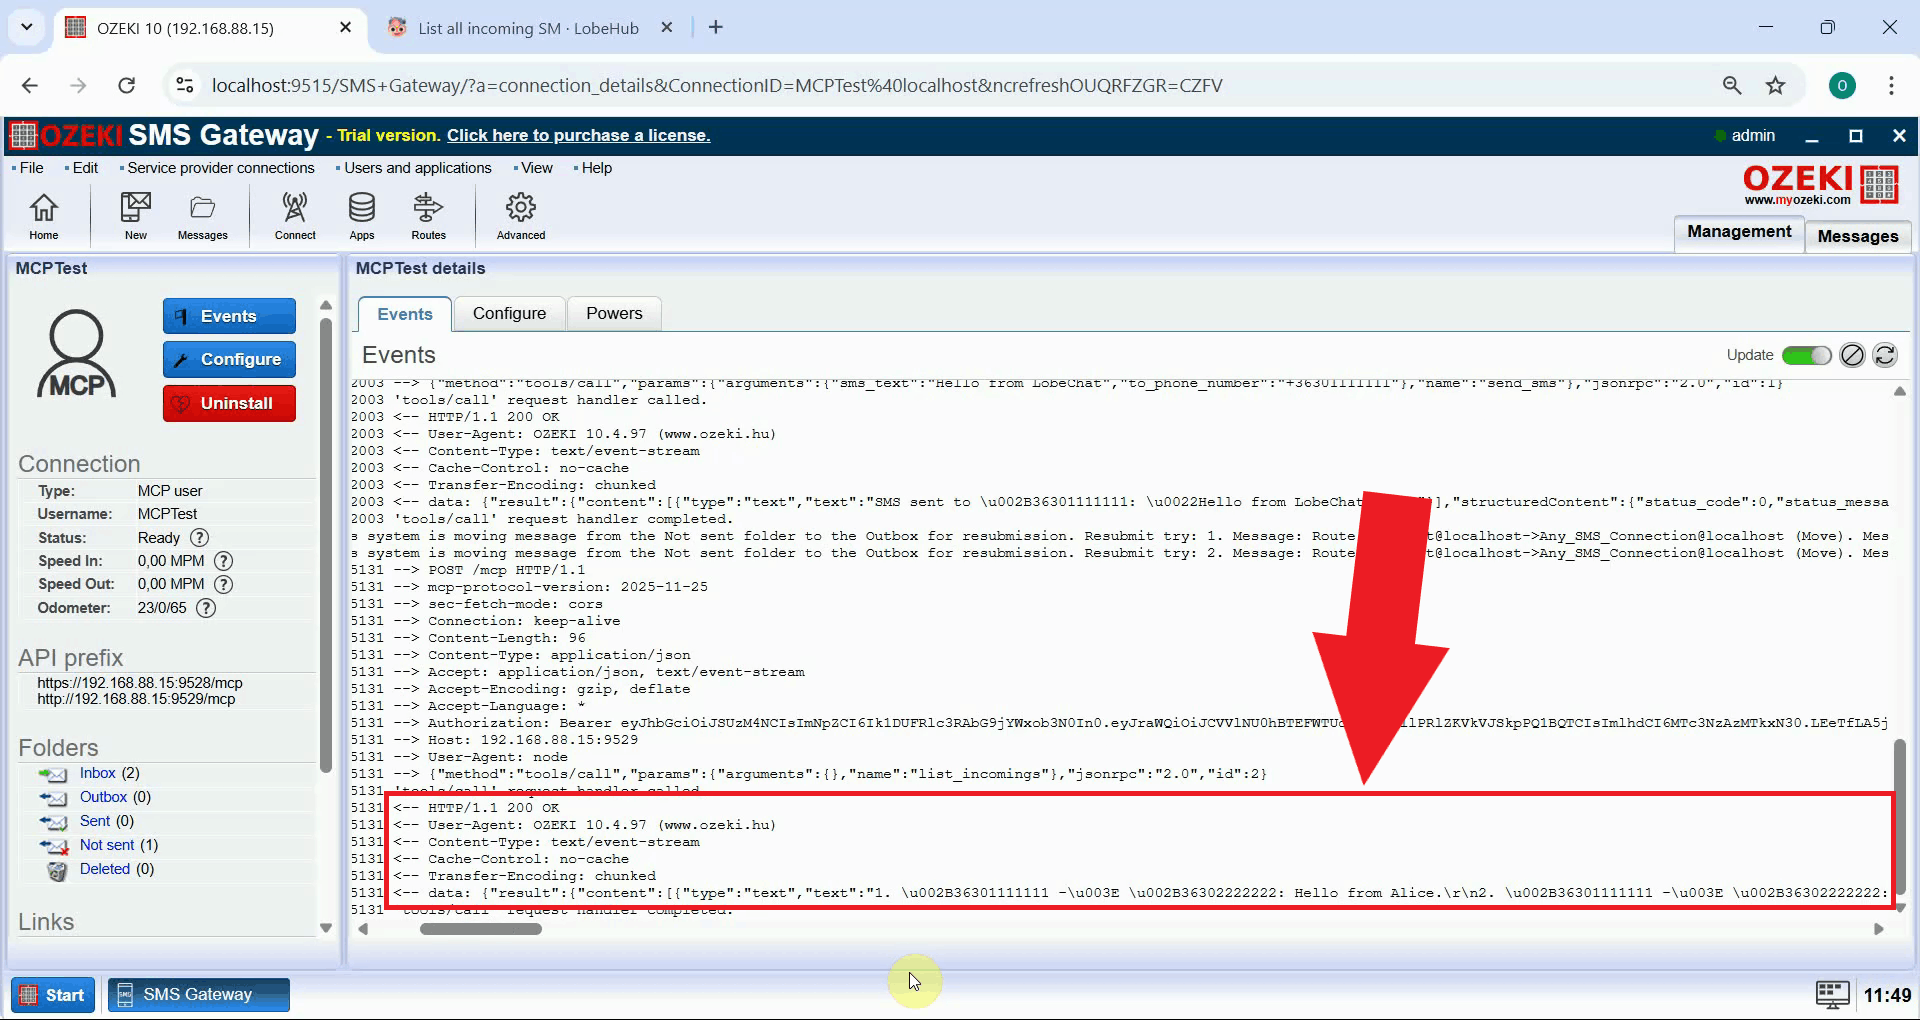The width and height of the screenshot is (1920, 1020).
Task: Click the Inbox folder icon
Action: (53, 774)
